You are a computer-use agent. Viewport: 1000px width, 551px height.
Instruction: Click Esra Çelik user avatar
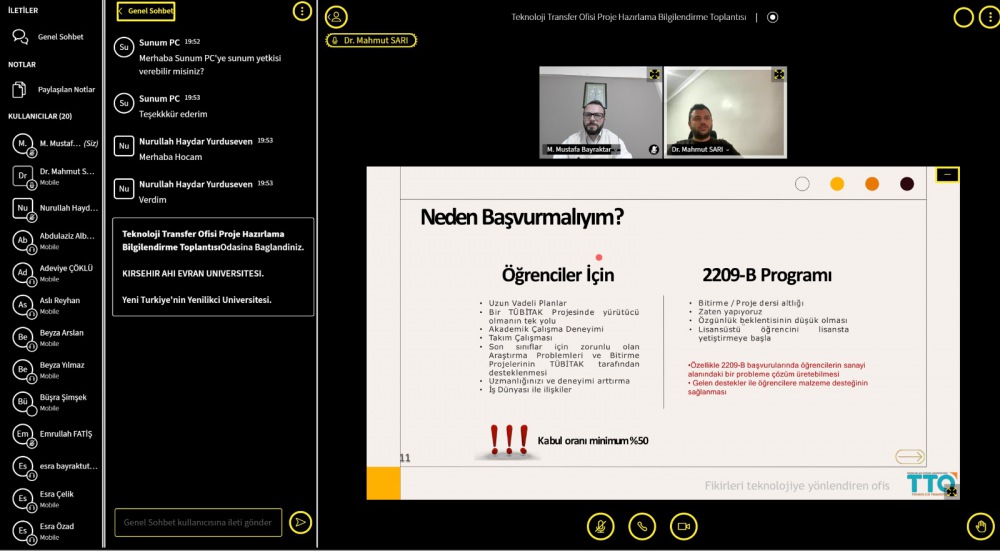(23, 499)
